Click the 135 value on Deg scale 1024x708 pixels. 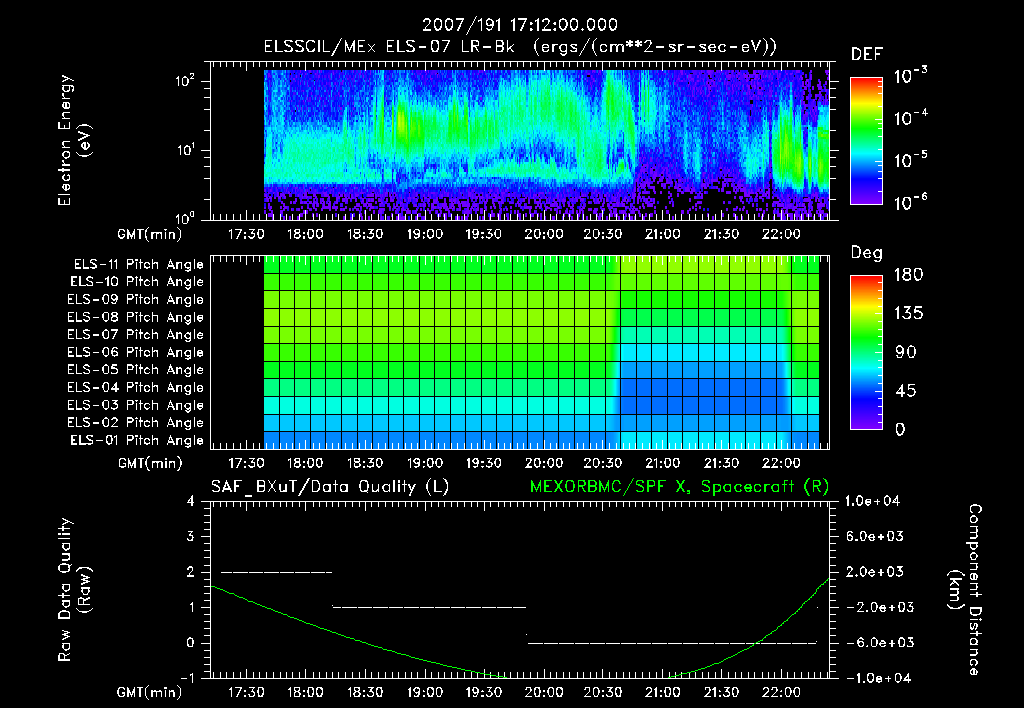coord(908,314)
